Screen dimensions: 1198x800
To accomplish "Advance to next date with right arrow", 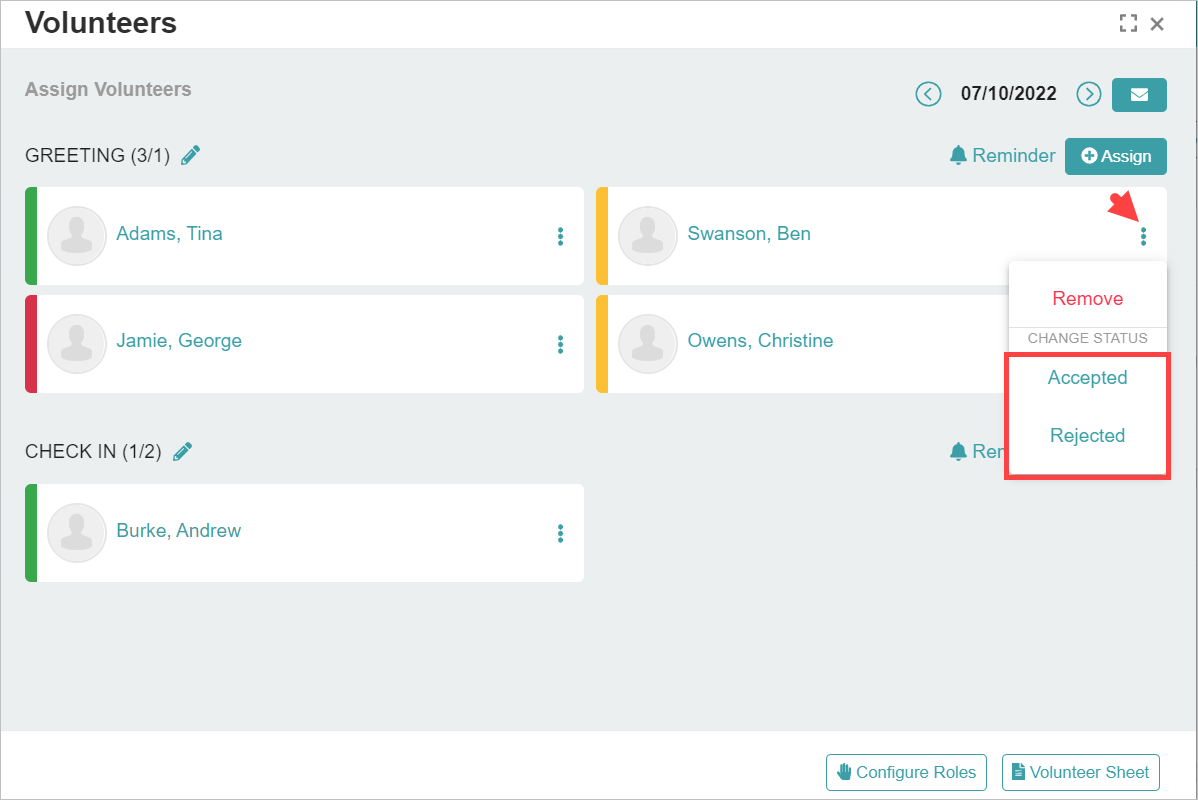I will (1088, 94).
